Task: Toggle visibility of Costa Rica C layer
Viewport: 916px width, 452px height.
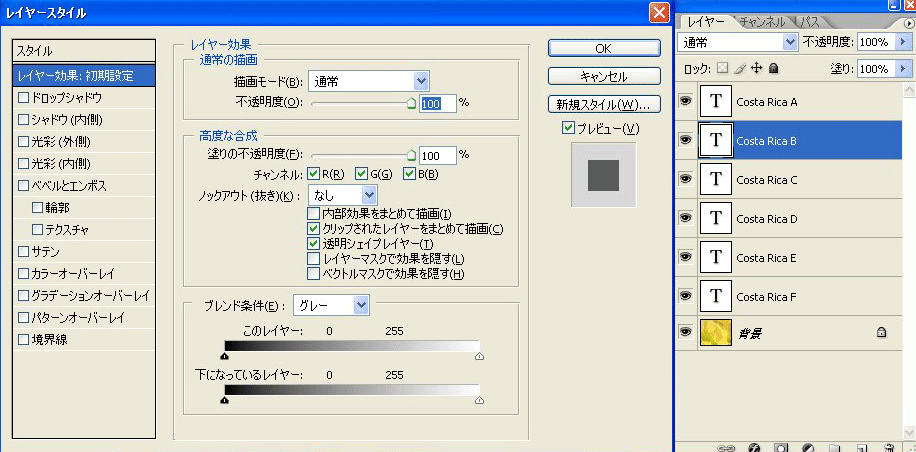Action: [685, 179]
